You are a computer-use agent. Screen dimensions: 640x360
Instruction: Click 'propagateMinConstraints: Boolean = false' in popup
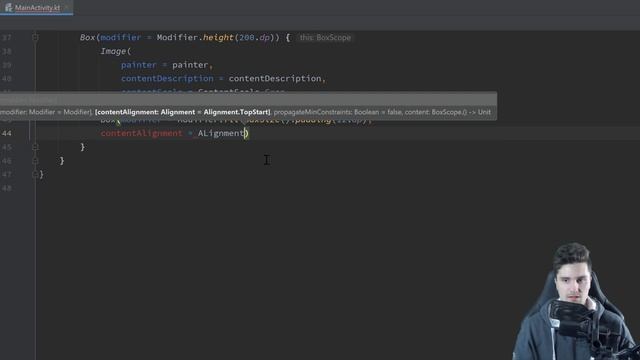point(337,112)
